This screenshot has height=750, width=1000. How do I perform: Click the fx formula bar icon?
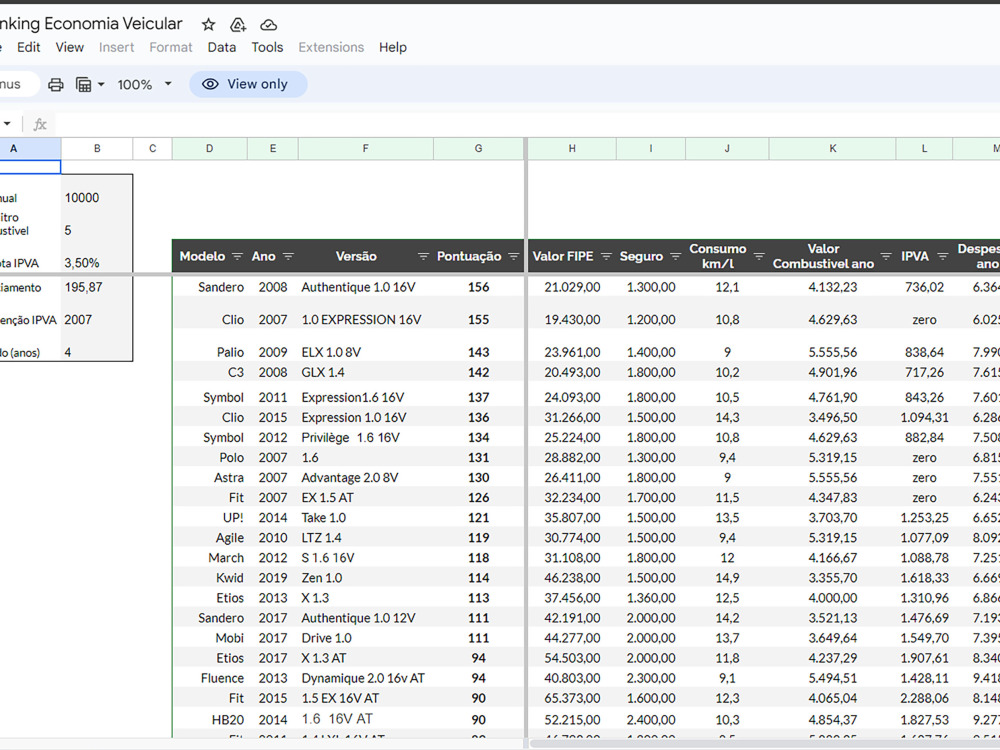40,124
